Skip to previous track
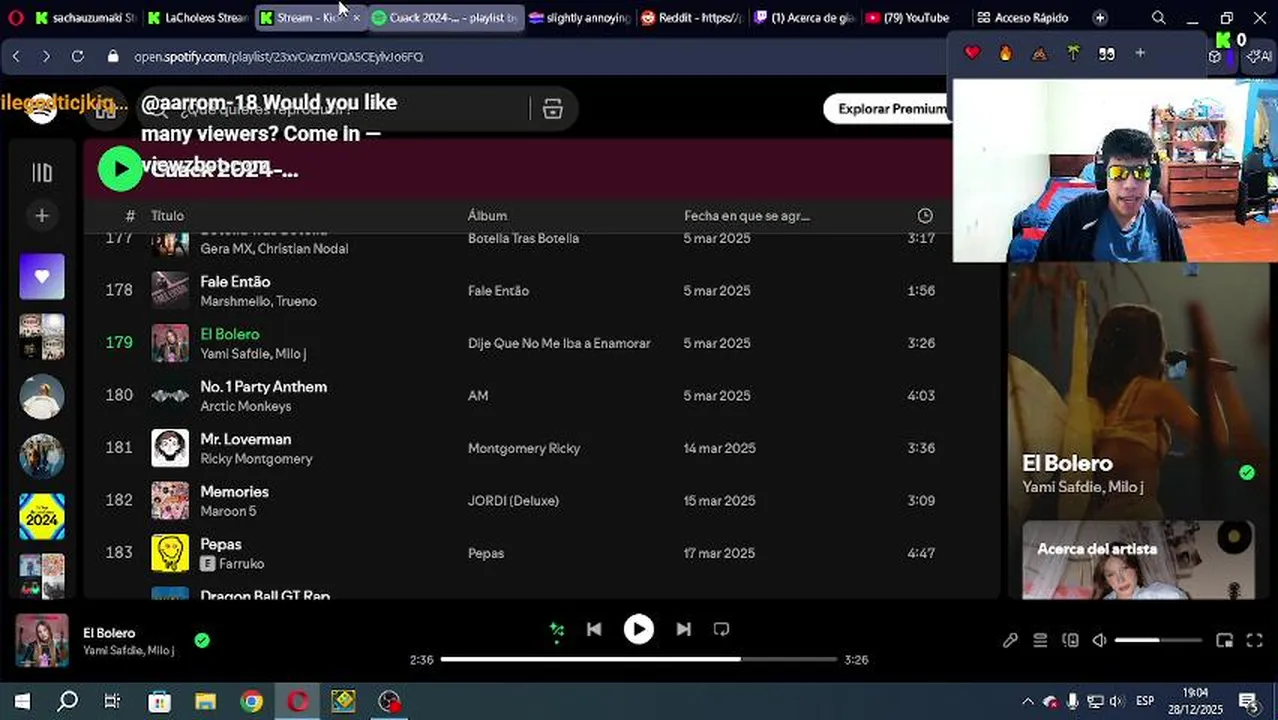The image size is (1278, 720). click(594, 629)
